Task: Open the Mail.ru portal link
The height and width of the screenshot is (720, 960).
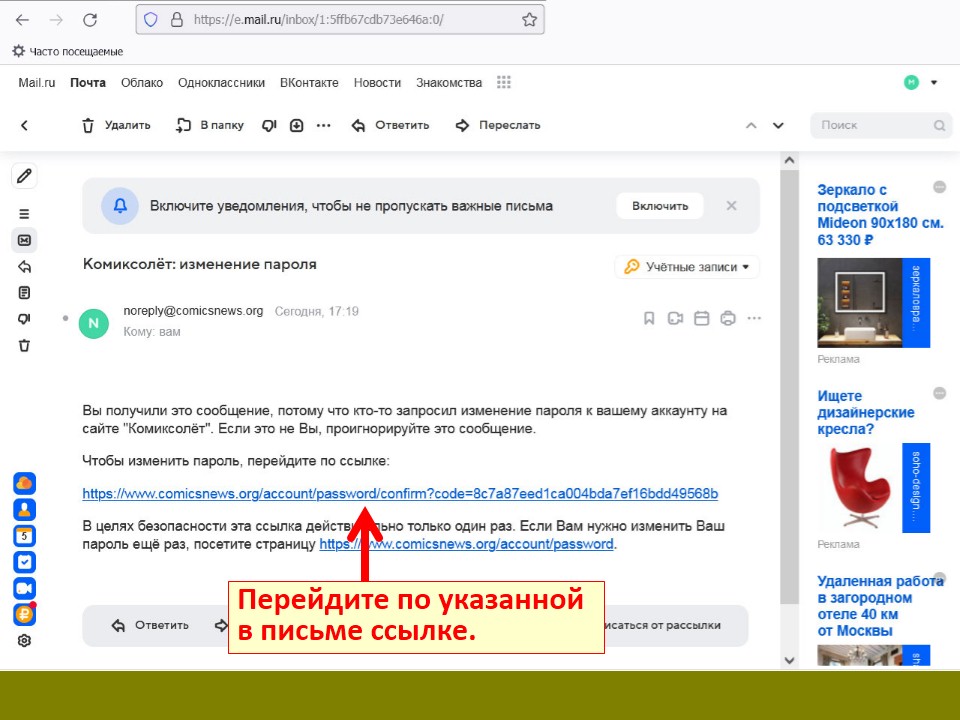Action: point(37,83)
